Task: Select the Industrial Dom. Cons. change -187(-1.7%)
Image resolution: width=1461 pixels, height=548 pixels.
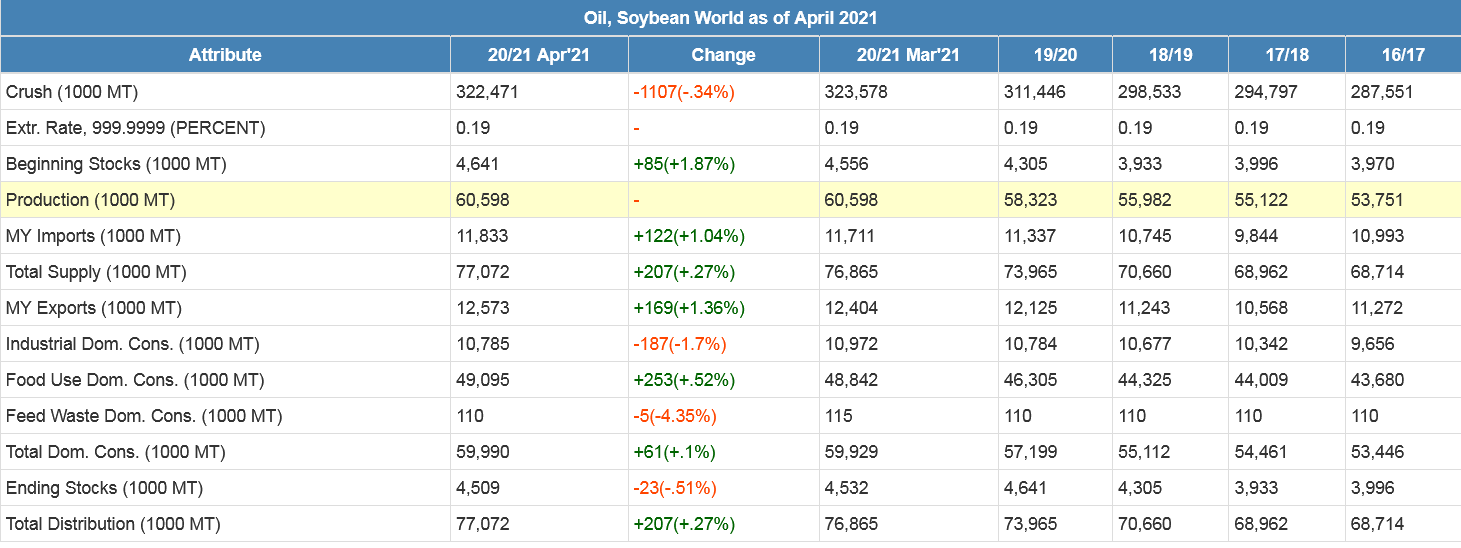Action: pos(680,344)
